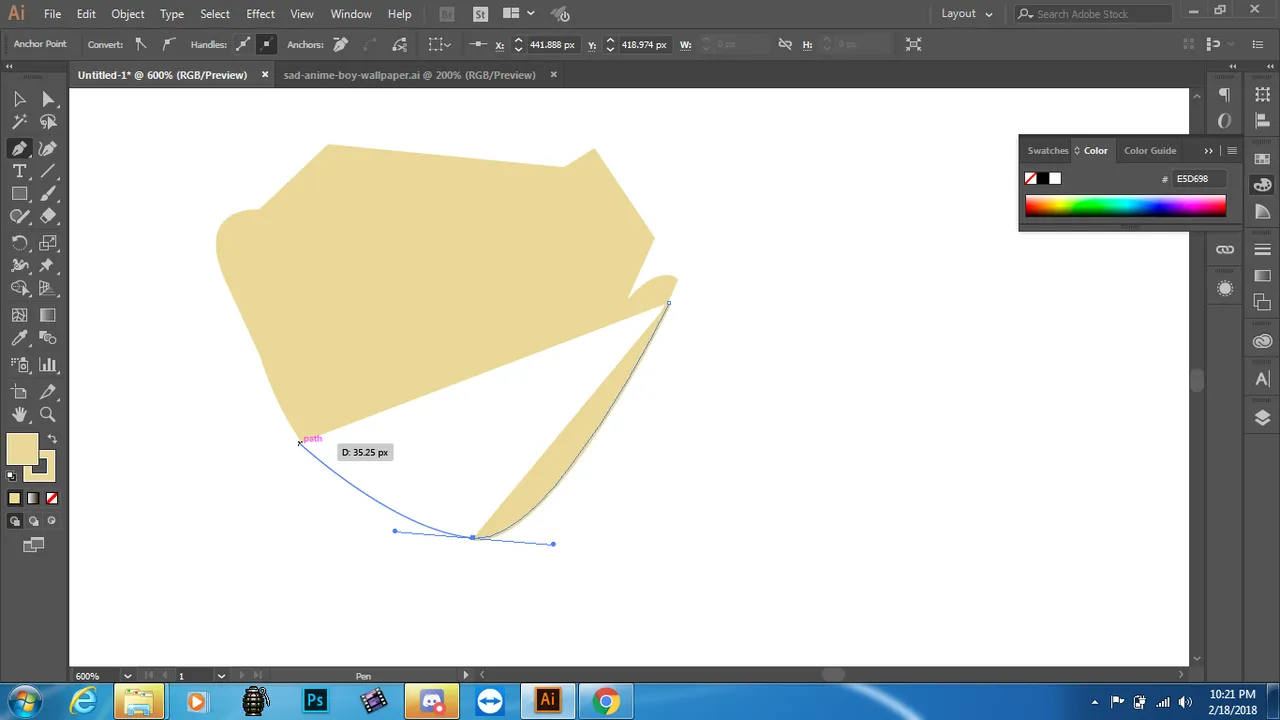
Task: Choose the Blend tool
Action: pyautogui.click(x=47, y=338)
